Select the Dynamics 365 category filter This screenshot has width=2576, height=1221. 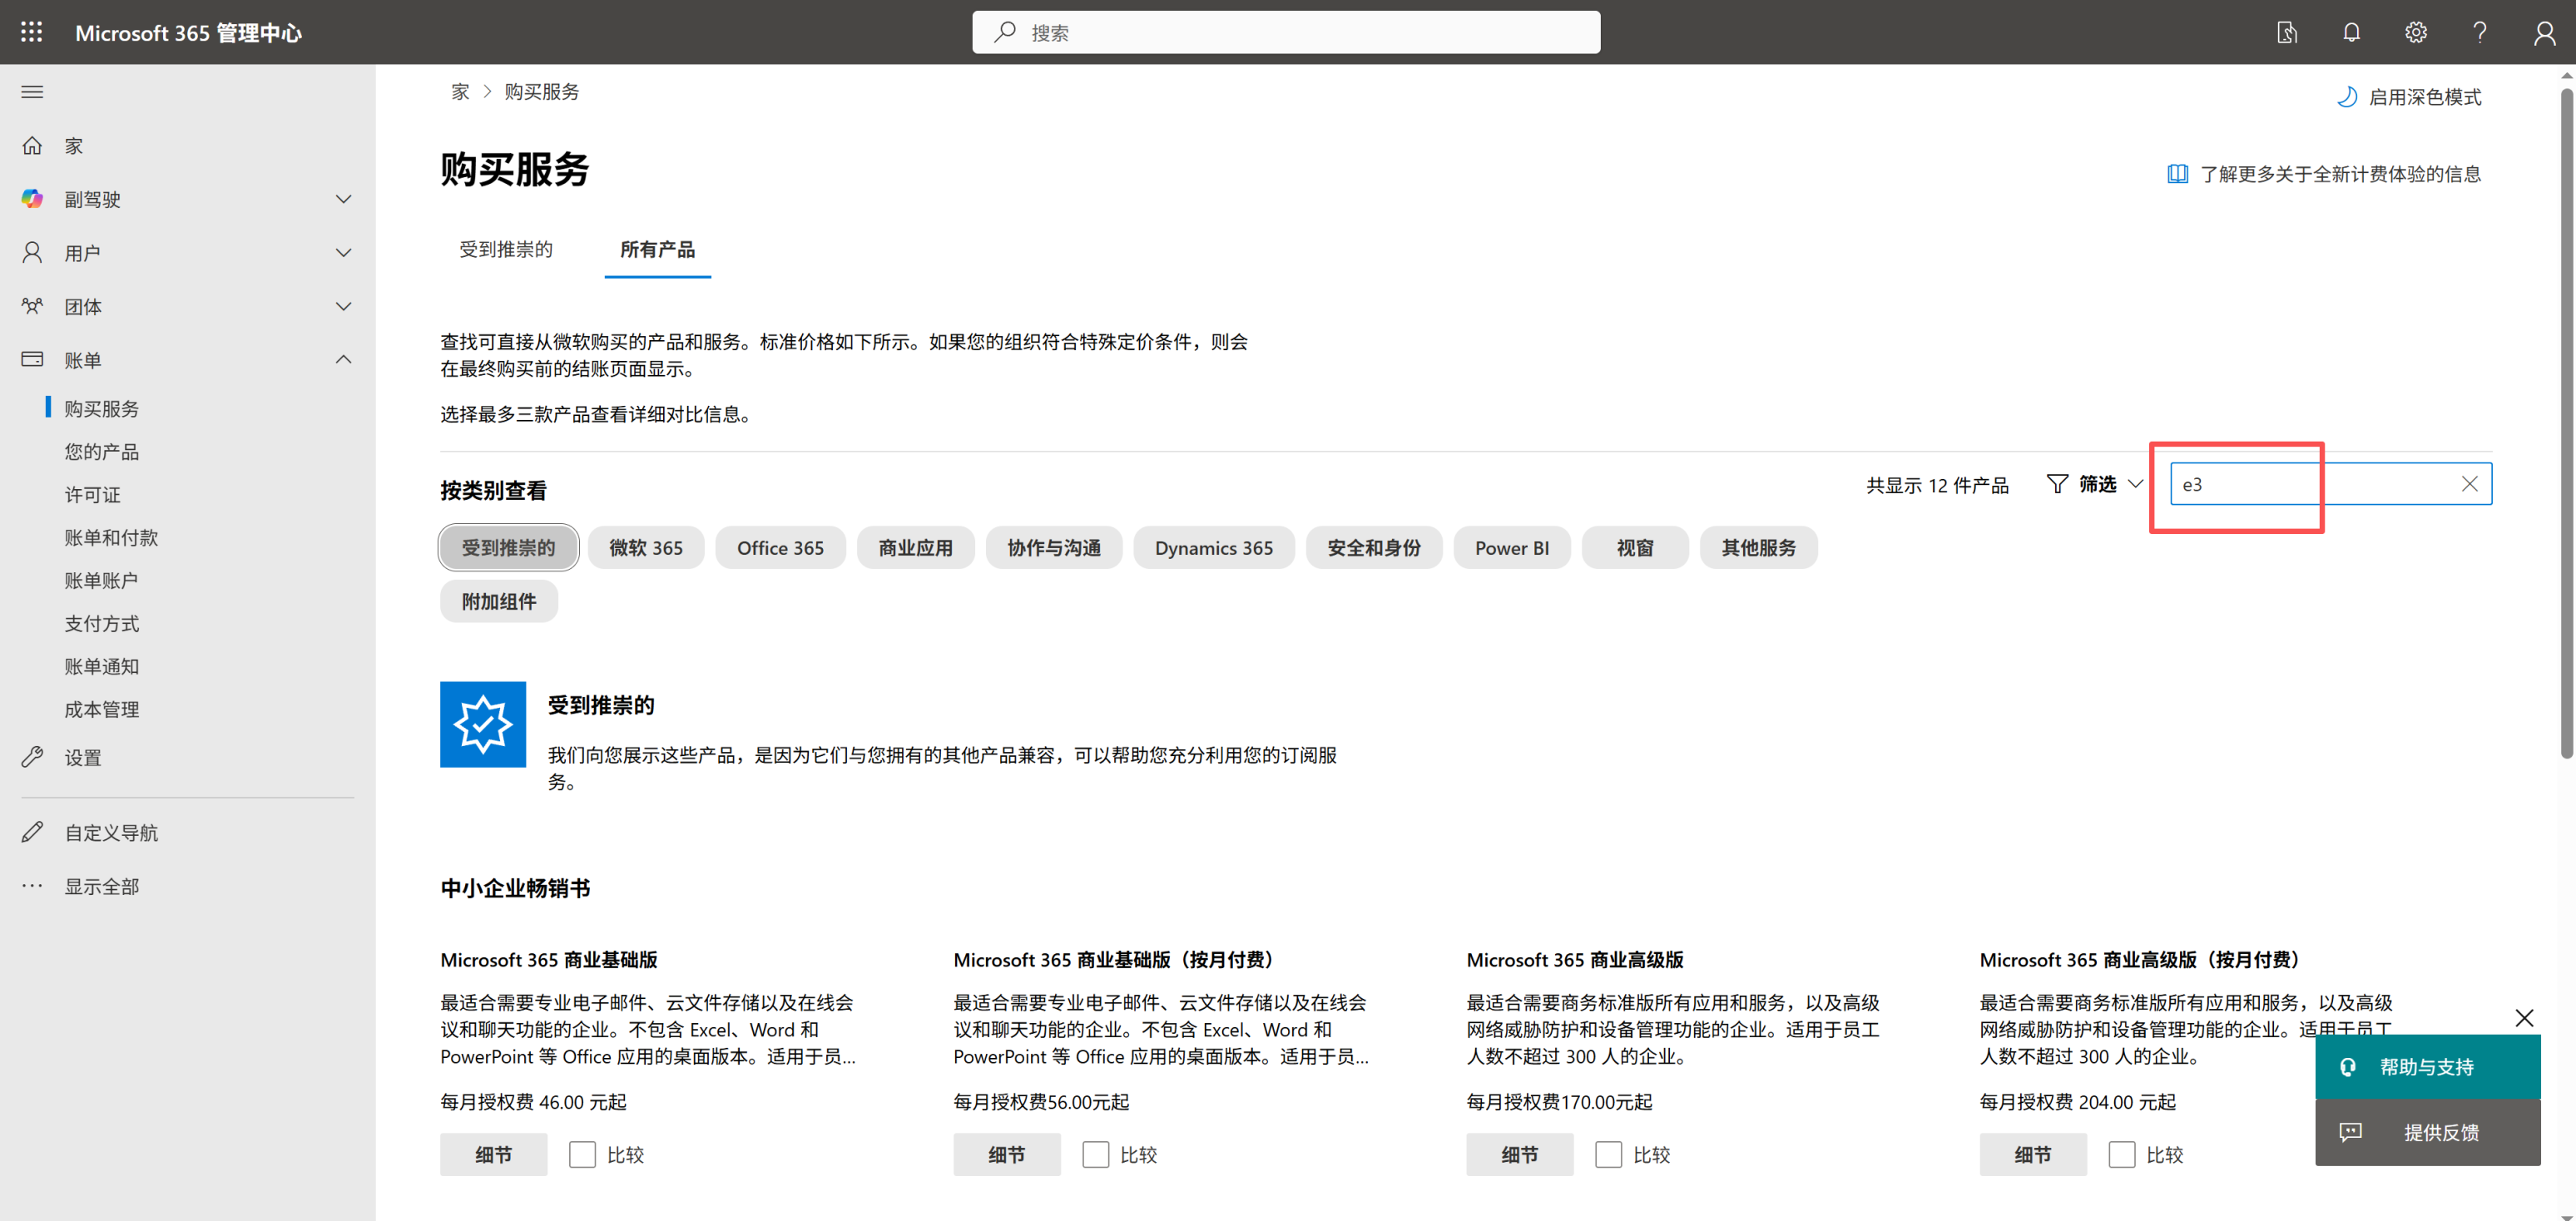(x=1213, y=547)
